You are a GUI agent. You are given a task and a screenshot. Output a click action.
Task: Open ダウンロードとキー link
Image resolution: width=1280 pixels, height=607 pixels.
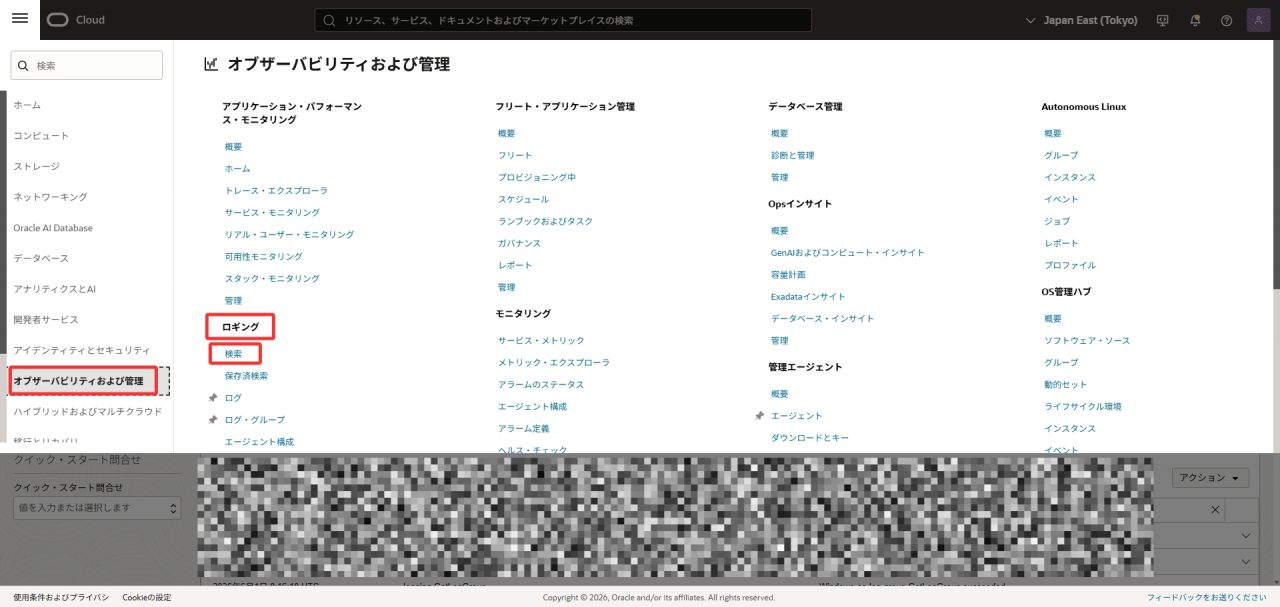810,438
